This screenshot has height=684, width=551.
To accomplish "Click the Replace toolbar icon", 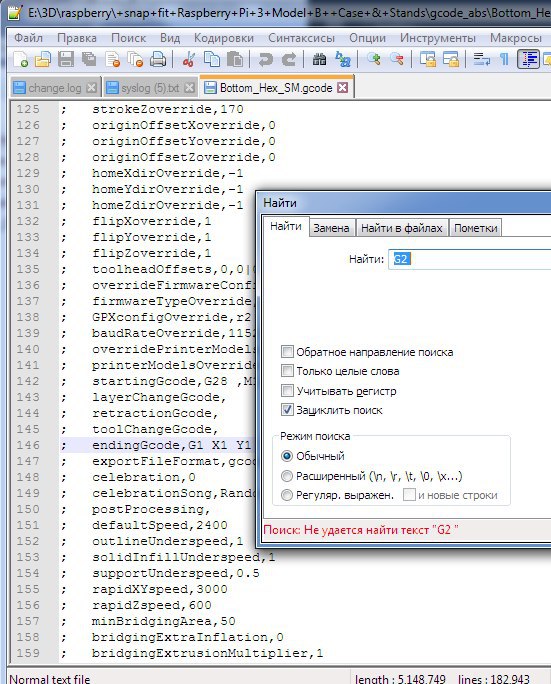I will click(343, 59).
